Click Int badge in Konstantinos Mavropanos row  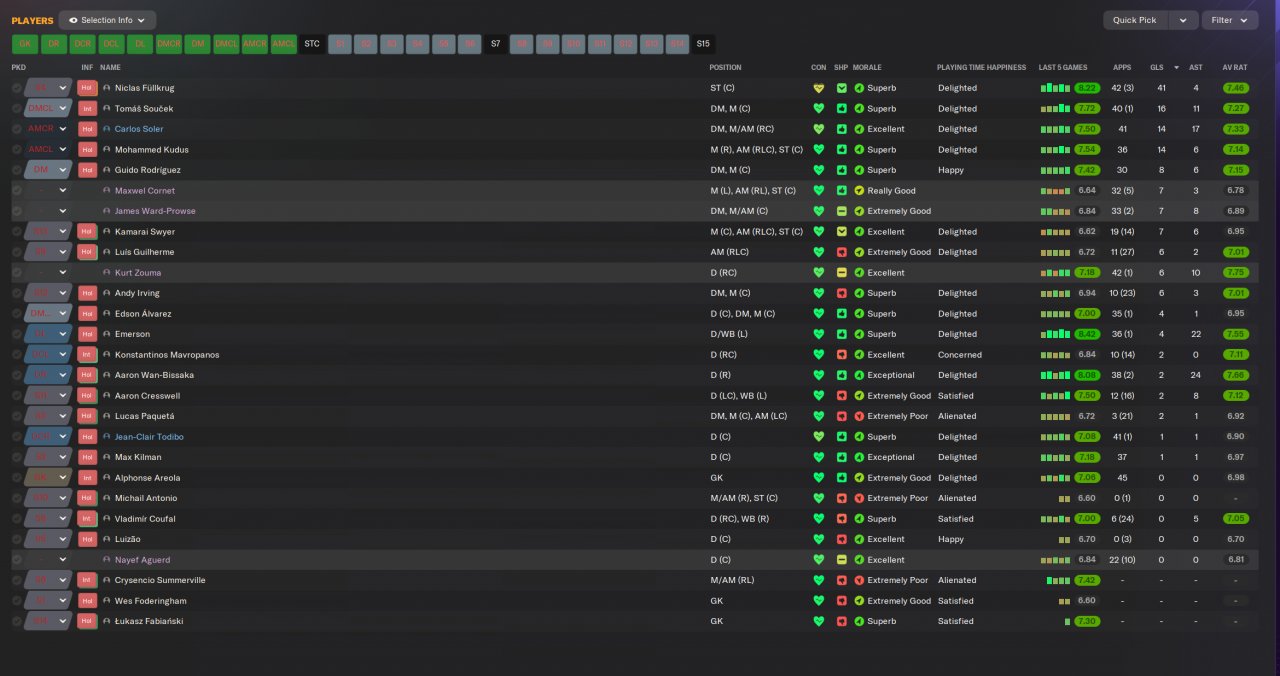pos(87,355)
